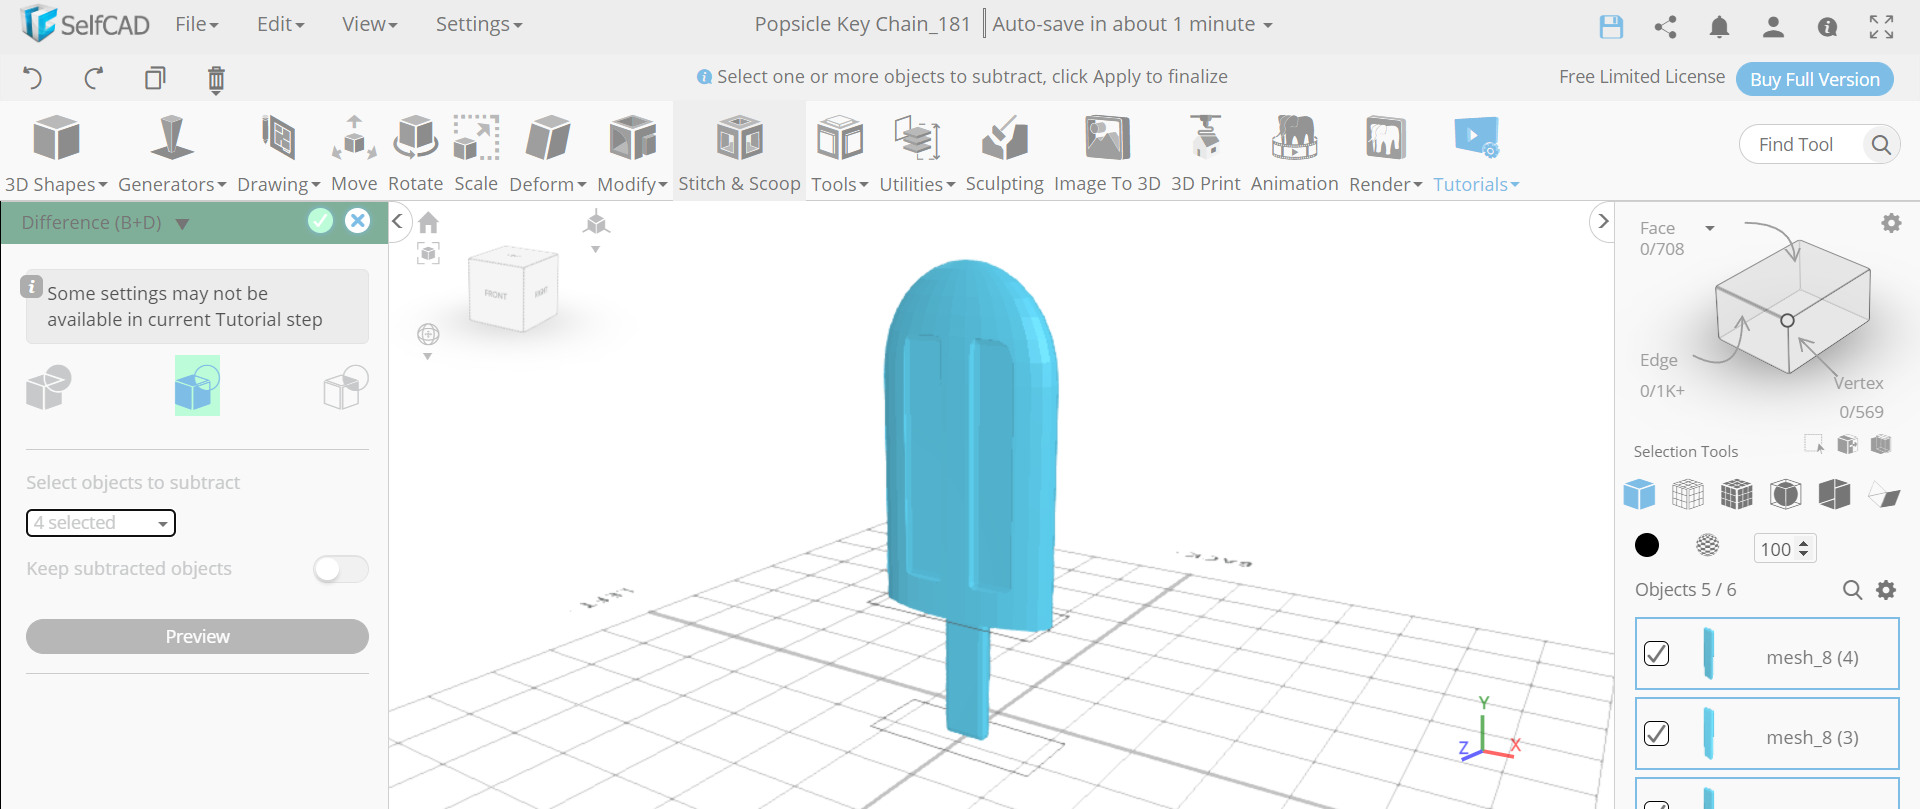
Task: Open the Tools toolbar icon
Action: (840, 153)
